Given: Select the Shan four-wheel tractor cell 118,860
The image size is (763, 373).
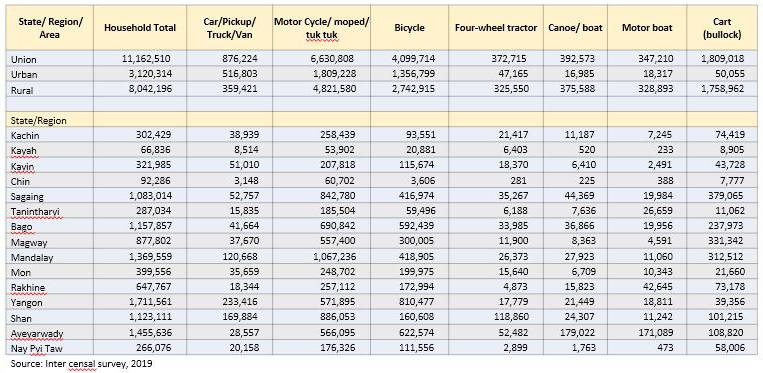Looking at the screenshot, I should [509, 318].
